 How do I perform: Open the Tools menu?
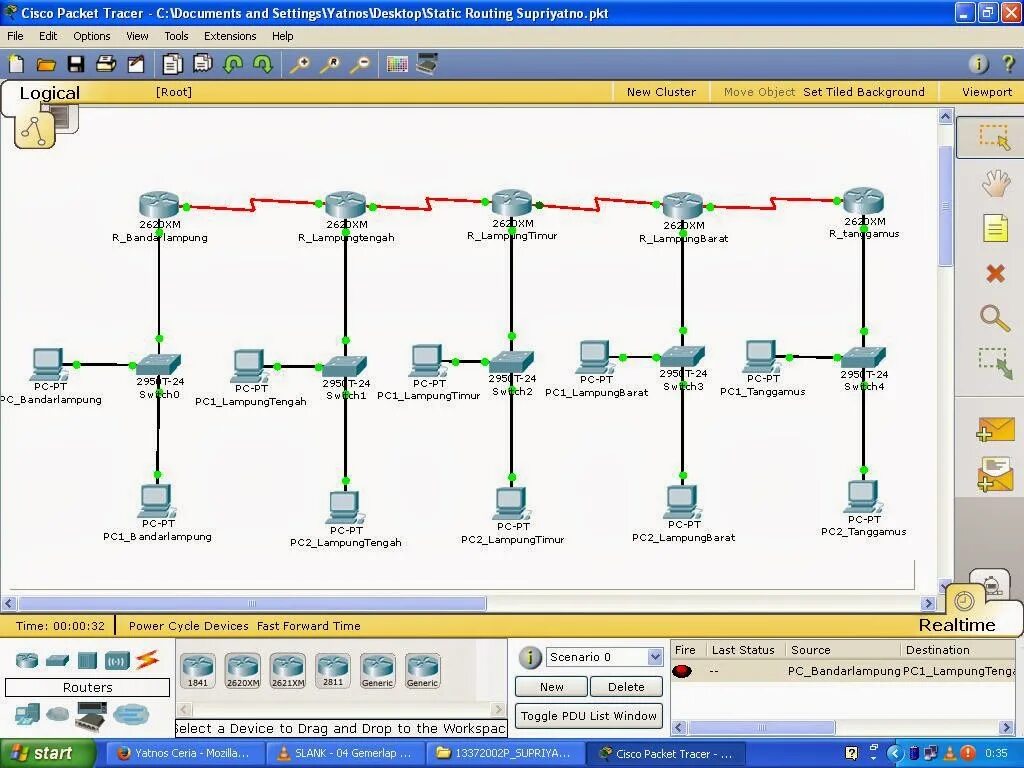pyautogui.click(x=176, y=36)
